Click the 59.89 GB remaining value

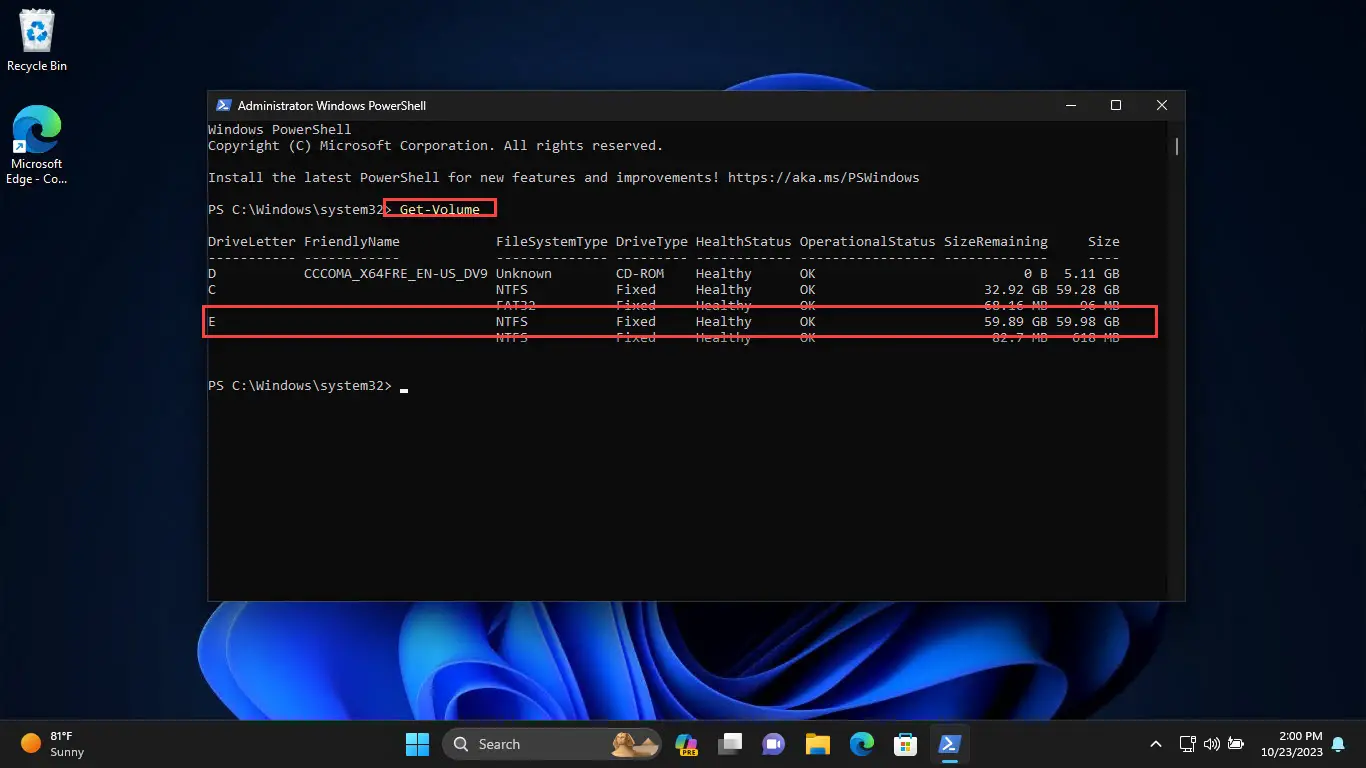(1016, 321)
